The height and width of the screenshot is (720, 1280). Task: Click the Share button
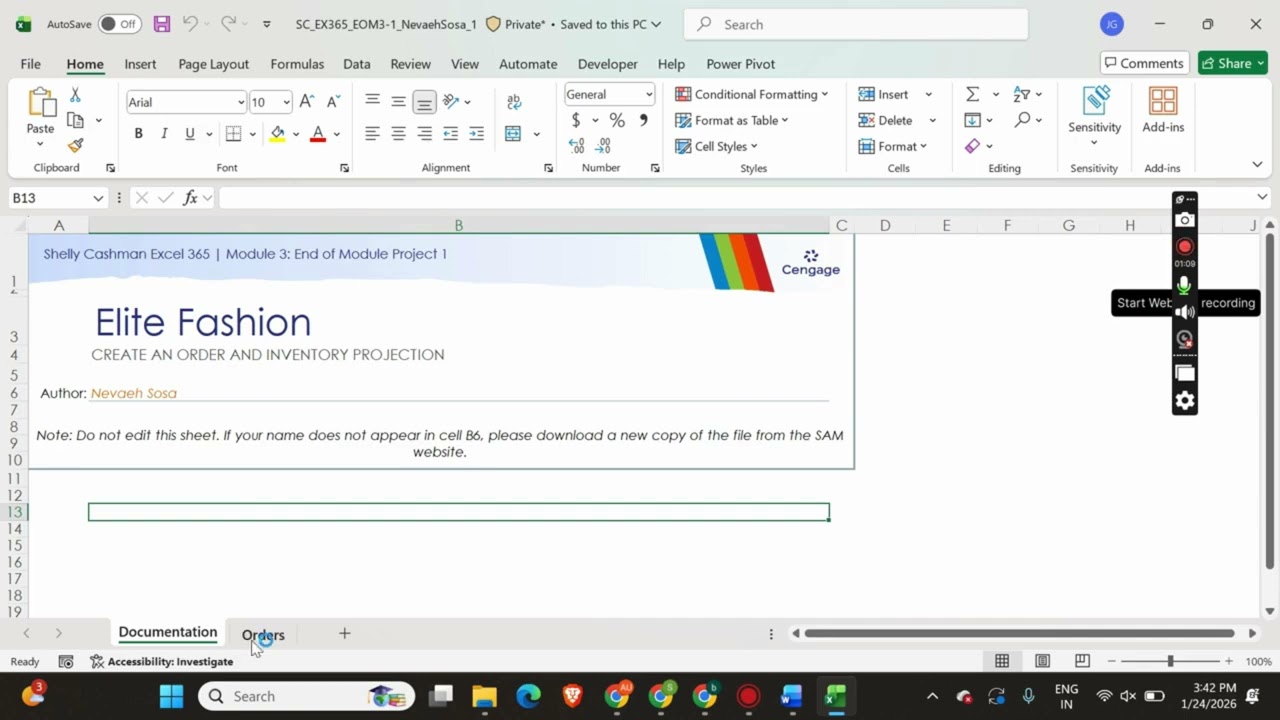pos(1232,63)
